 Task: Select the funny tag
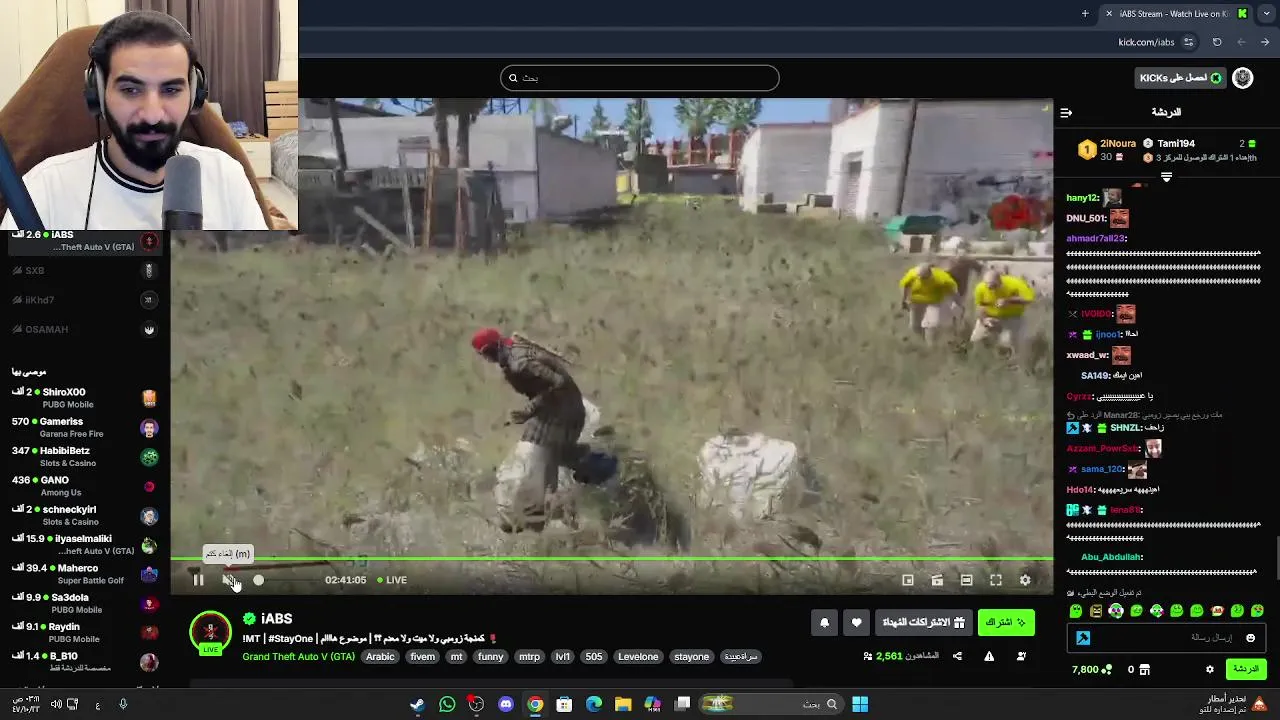[490, 657]
